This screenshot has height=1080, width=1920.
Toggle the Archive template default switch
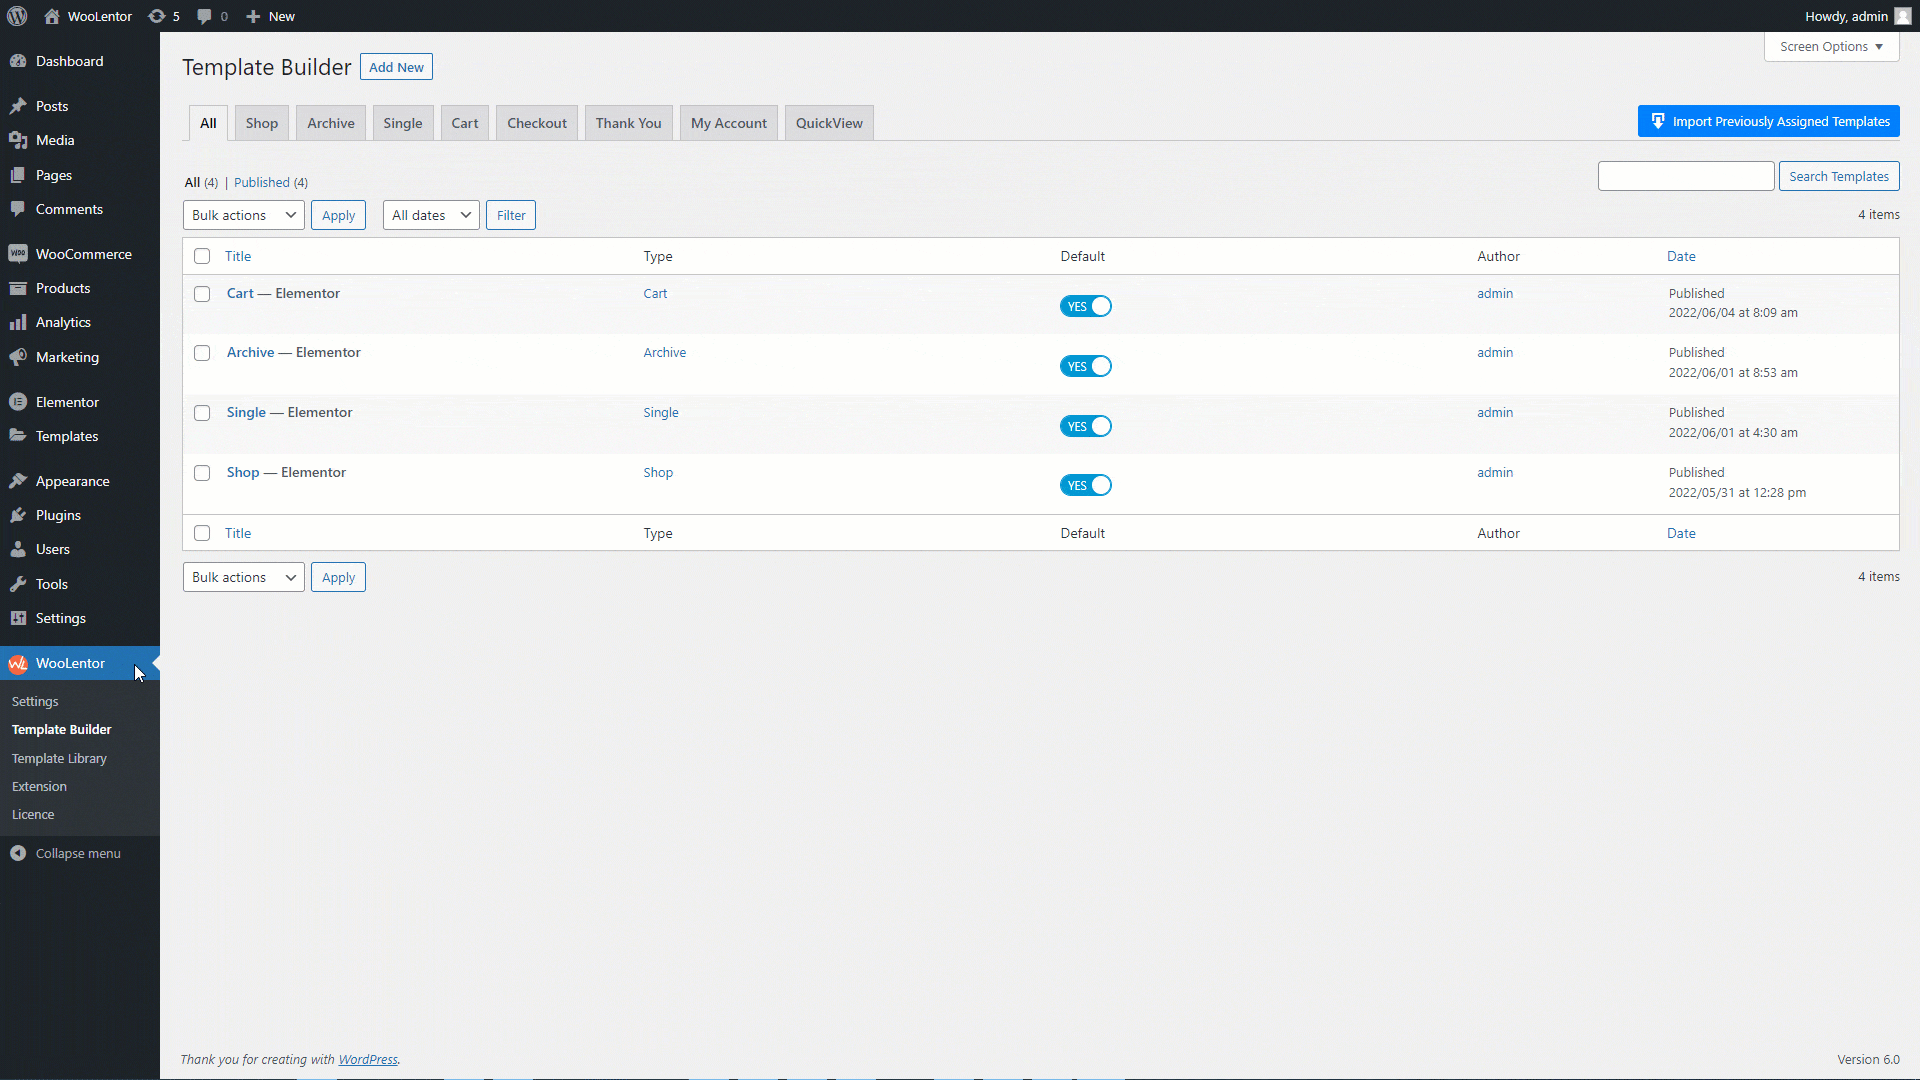(x=1086, y=366)
